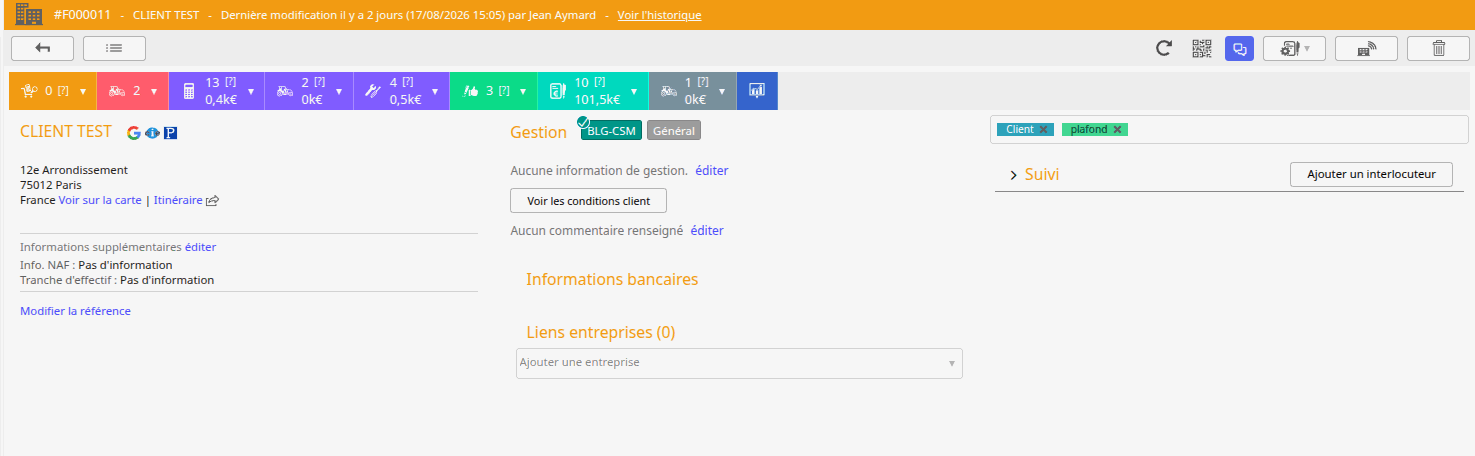
Task: Select the Général badge
Action: click(x=674, y=130)
